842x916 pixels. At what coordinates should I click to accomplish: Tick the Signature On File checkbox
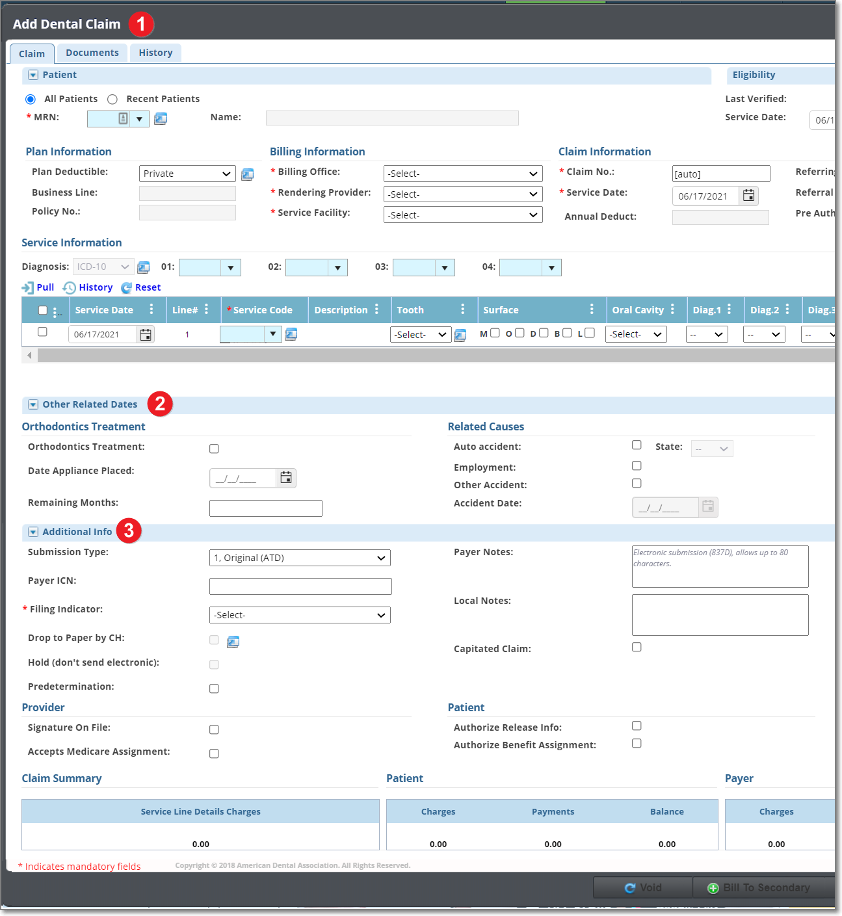(x=214, y=730)
